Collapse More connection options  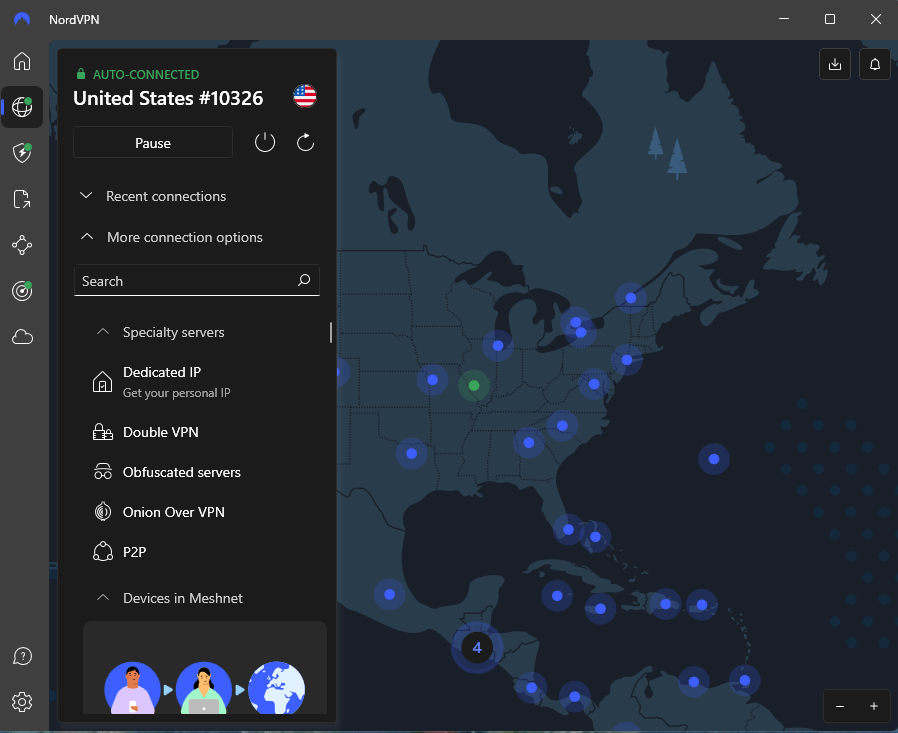pos(184,237)
